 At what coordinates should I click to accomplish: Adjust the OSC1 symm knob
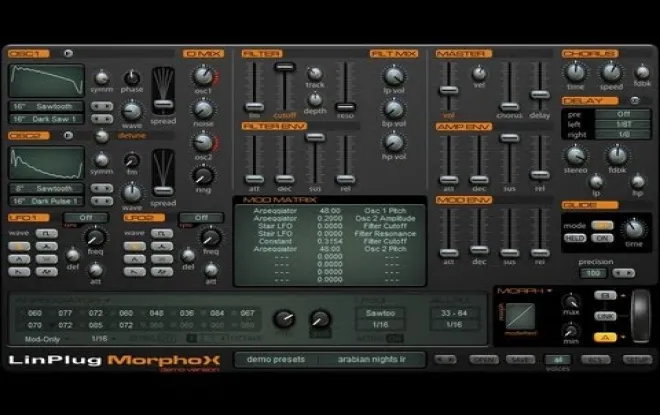click(101, 78)
